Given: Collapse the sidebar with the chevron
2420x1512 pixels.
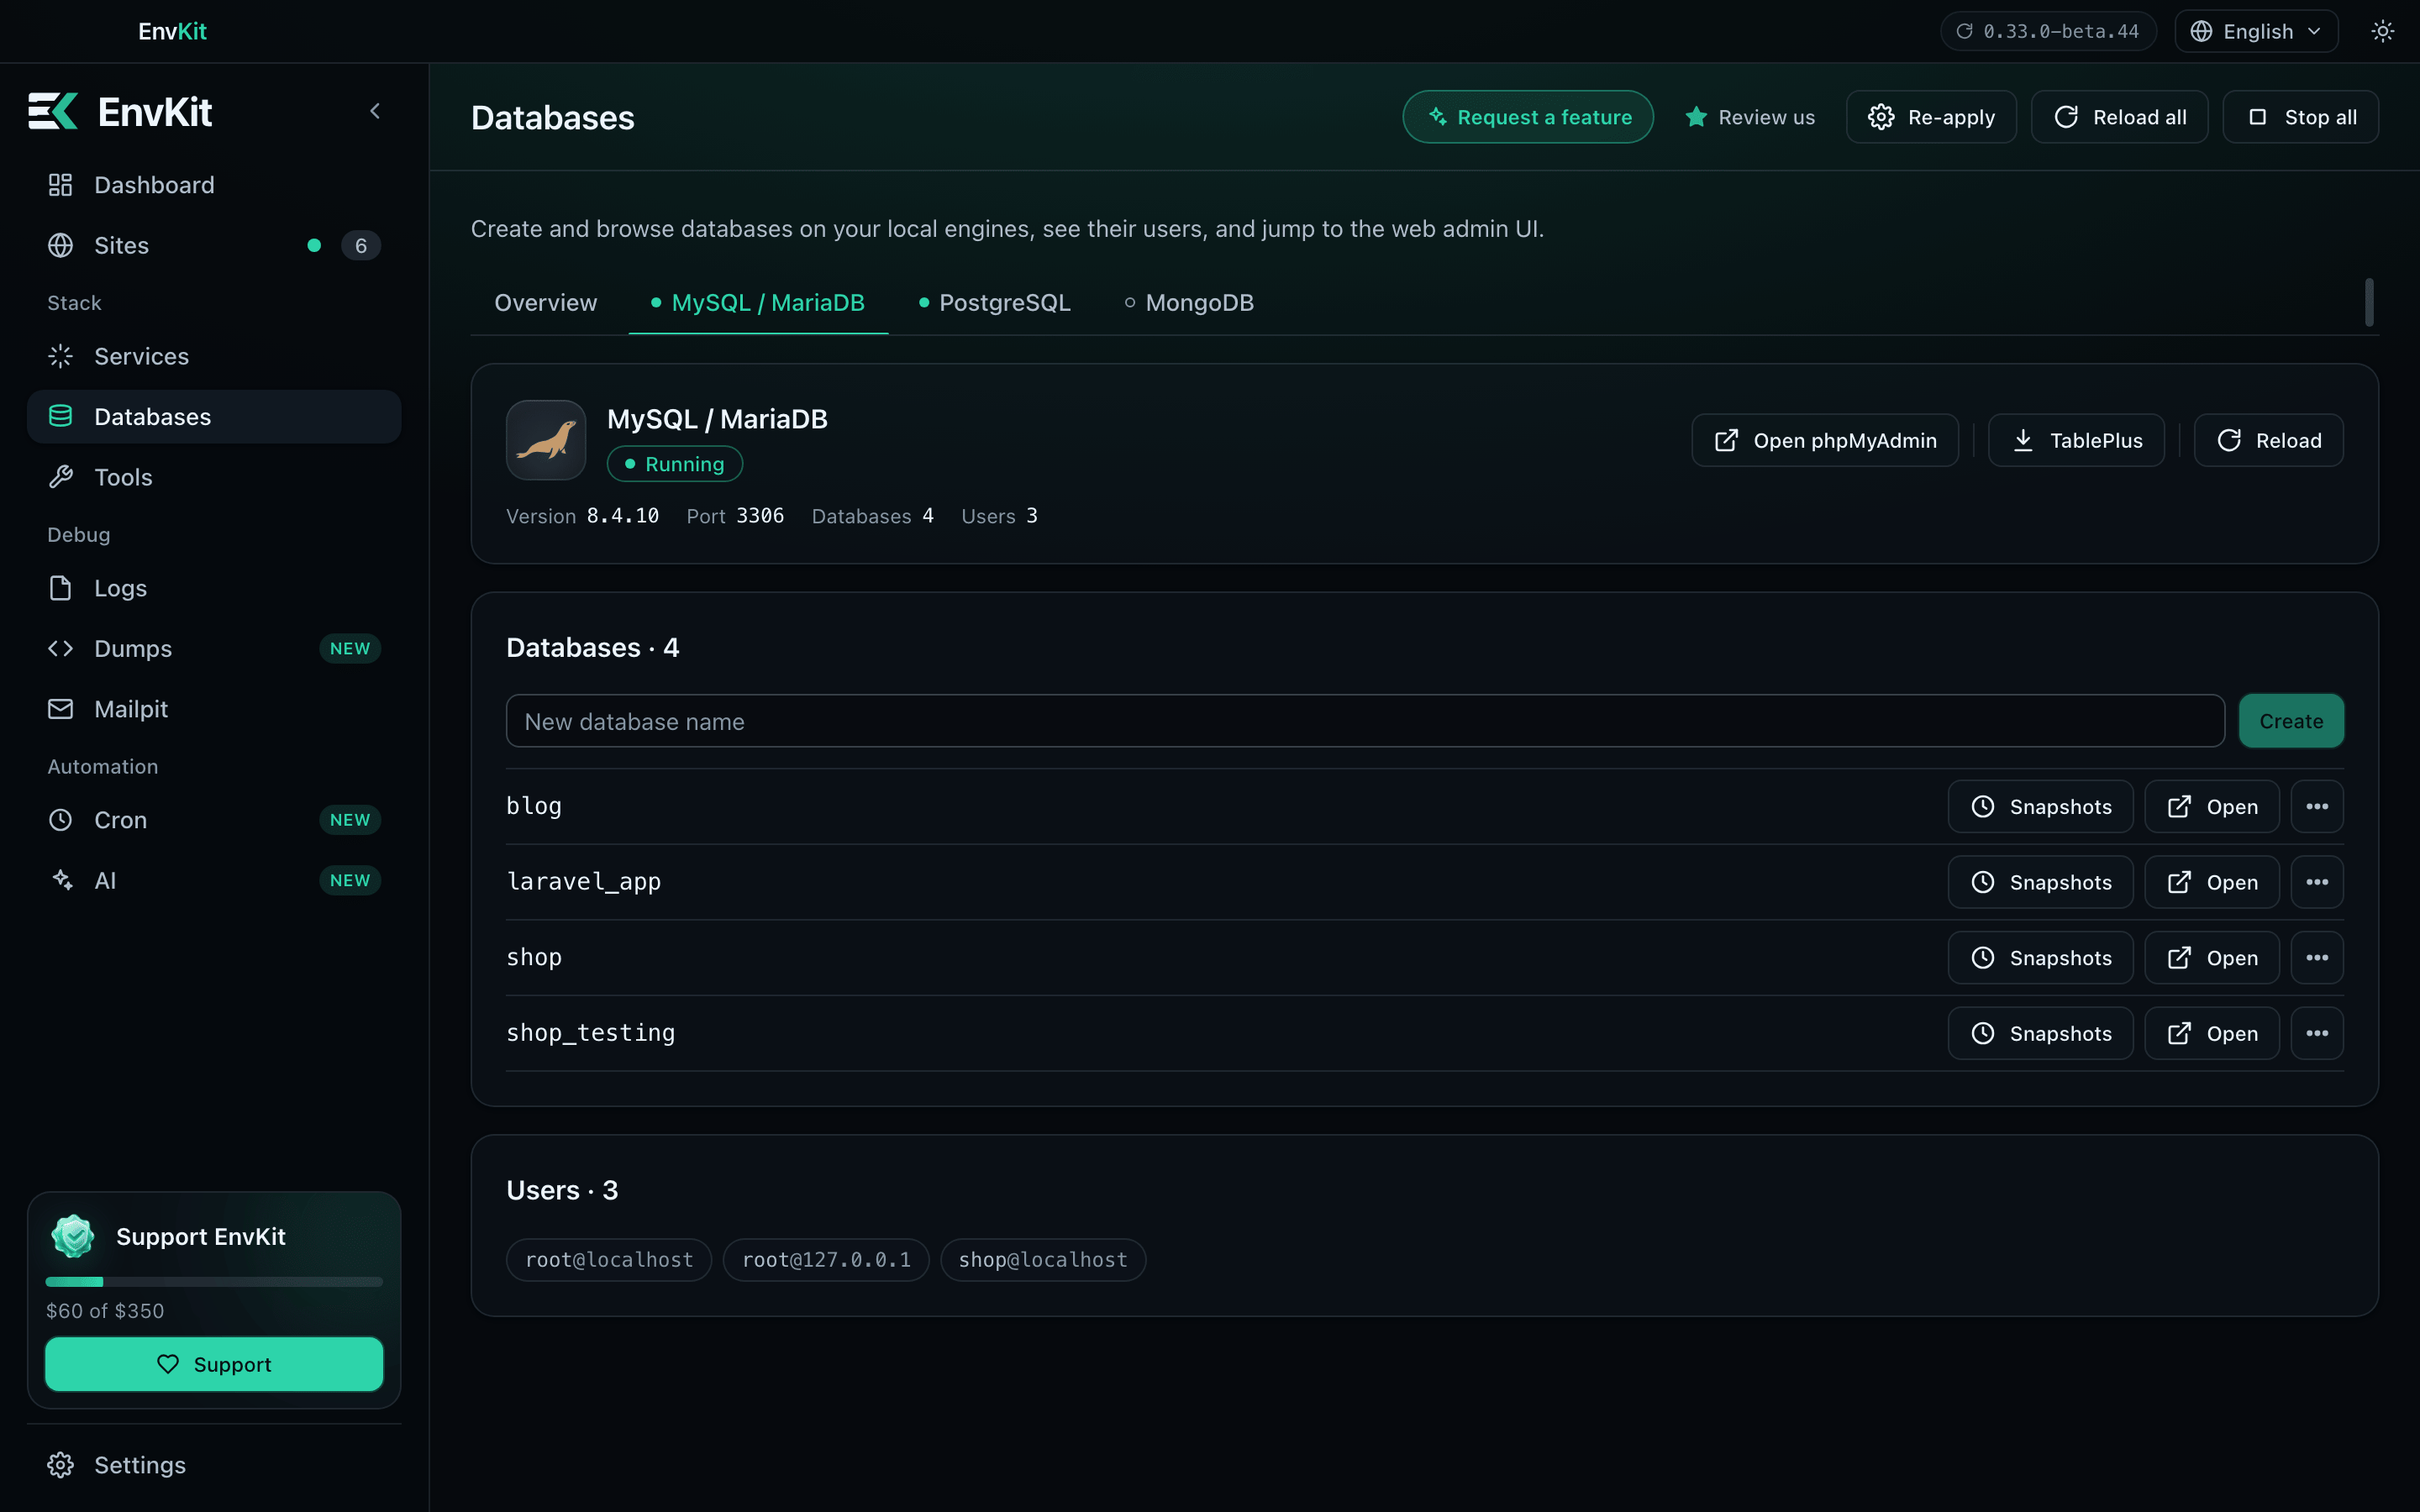Looking at the screenshot, I should click(375, 111).
